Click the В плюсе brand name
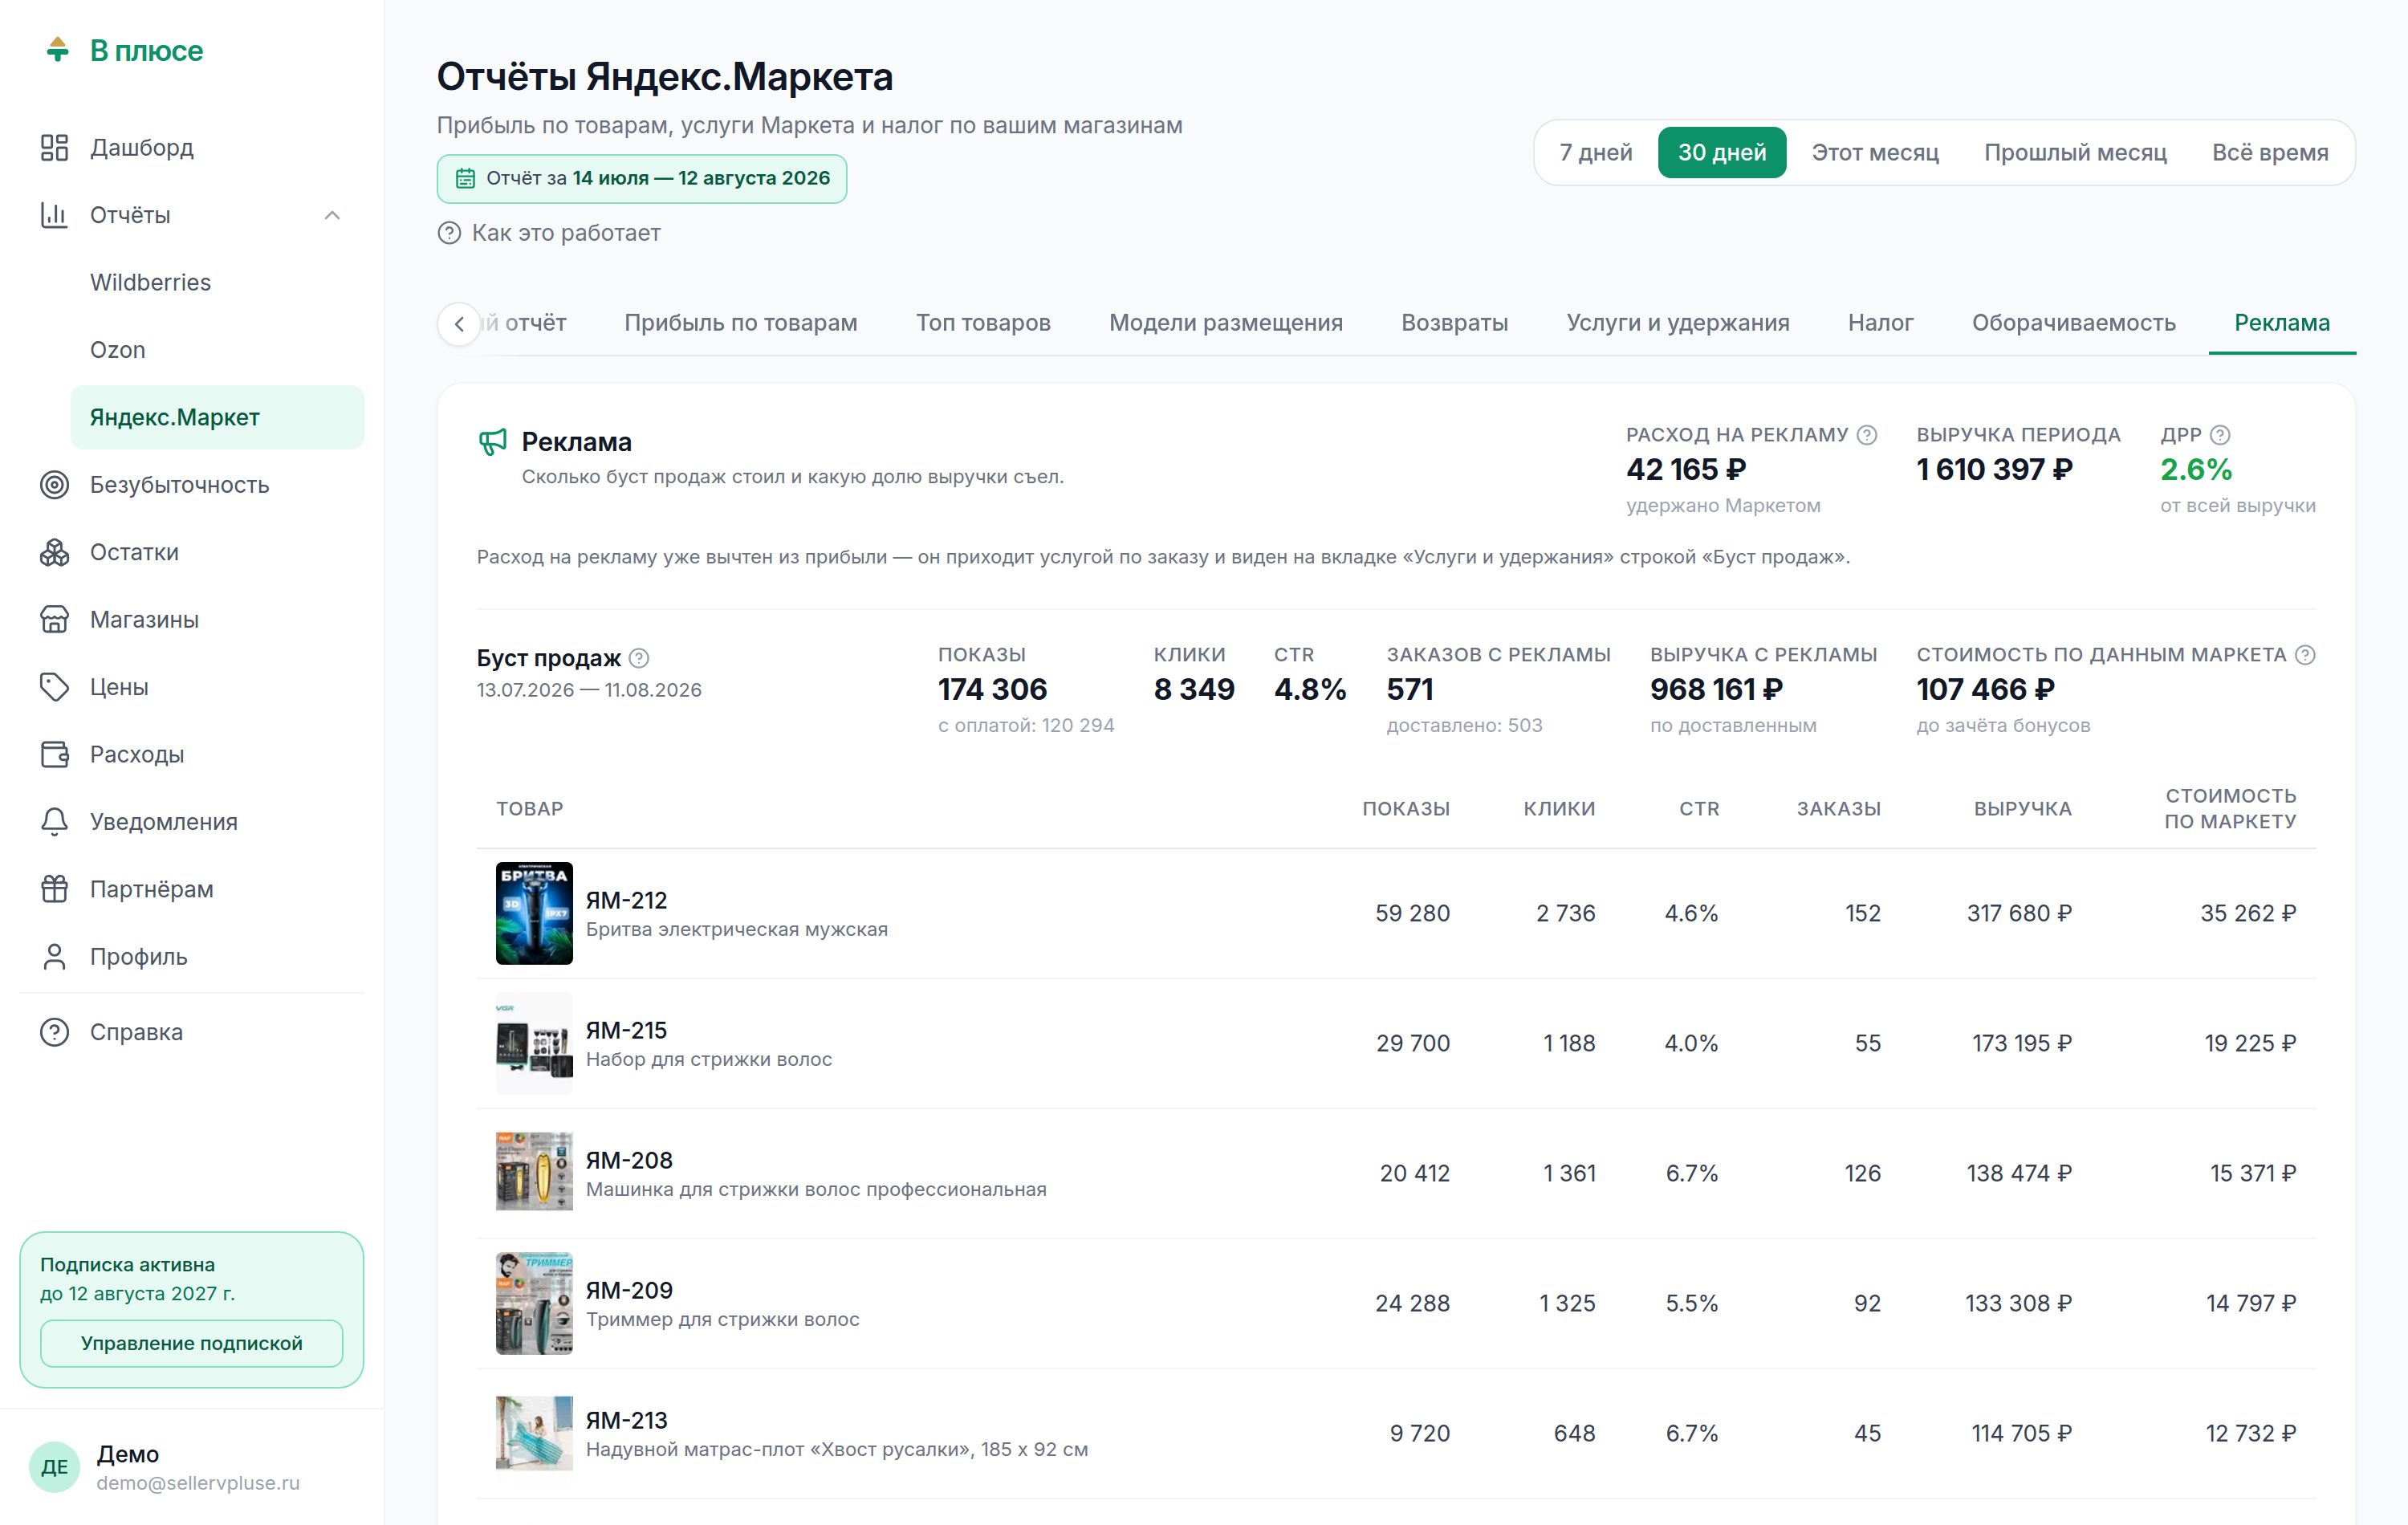 pyautogui.click(x=147, y=51)
